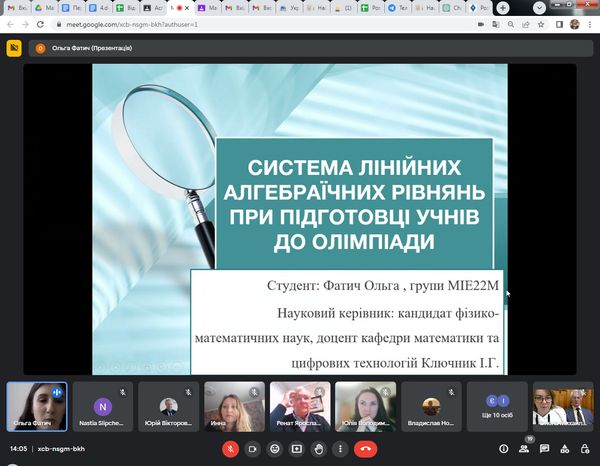This screenshot has width=600, height=466.
Task: Select Ольга Фатич video tile
Action: (37, 407)
